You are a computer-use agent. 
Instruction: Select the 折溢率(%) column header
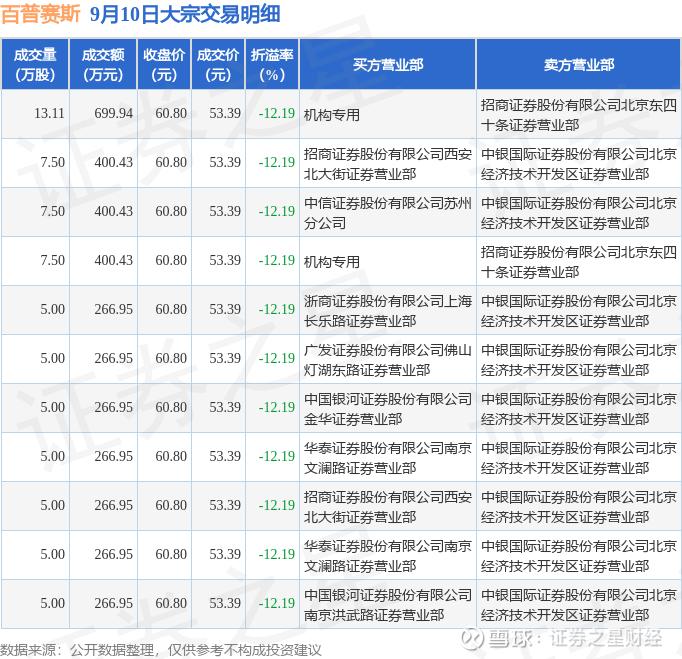[x=272, y=64]
